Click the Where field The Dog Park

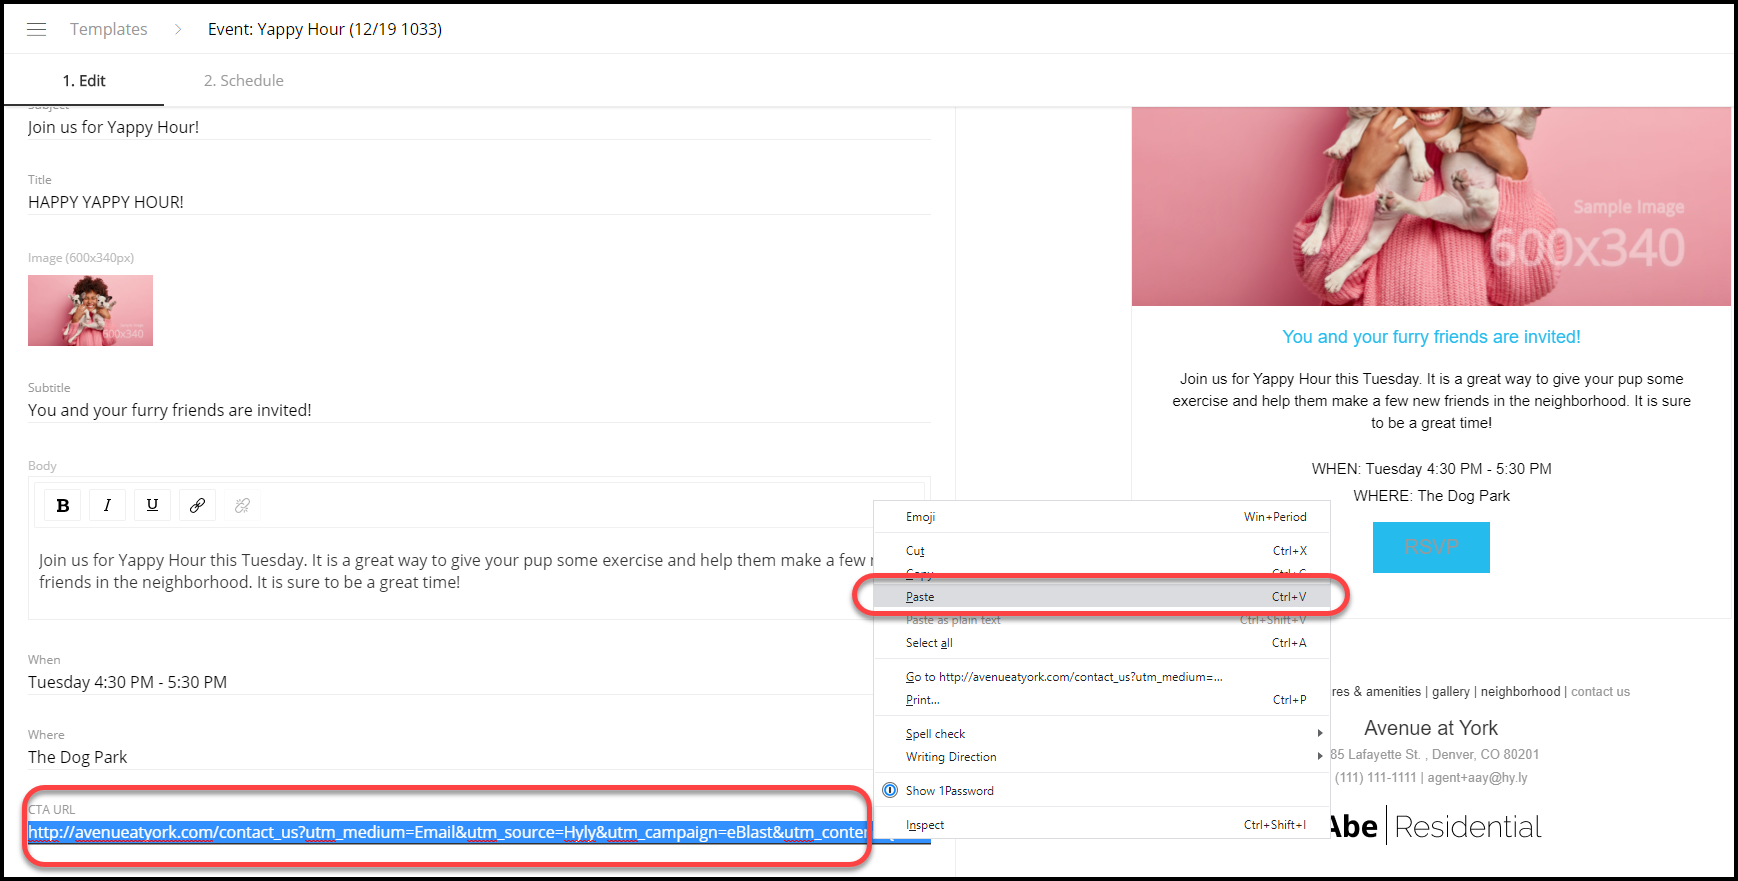click(x=450, y=757)
